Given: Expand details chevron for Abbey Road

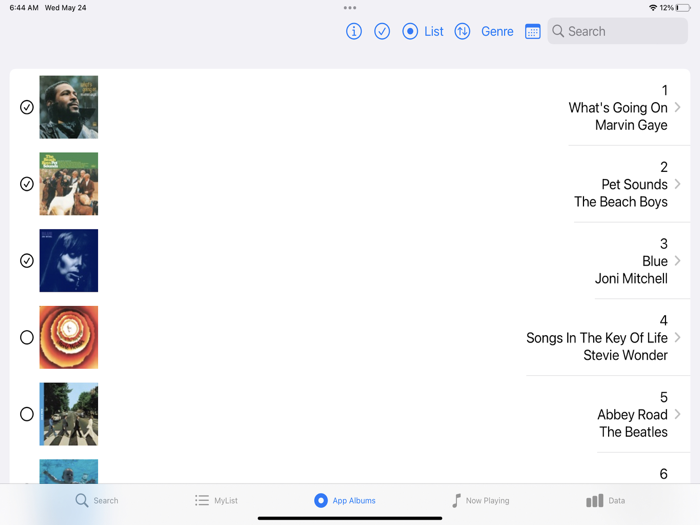Looking at the screenshot, I should pyautogui.click(x=678, y=414).
